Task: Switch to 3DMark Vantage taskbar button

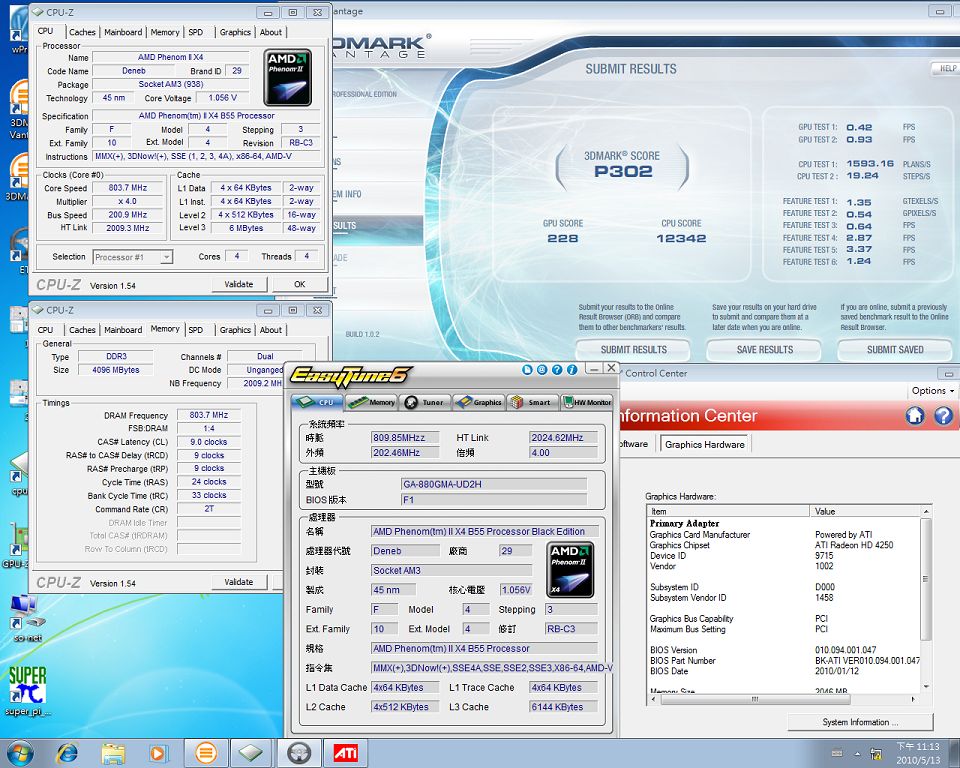Action: 206,753
